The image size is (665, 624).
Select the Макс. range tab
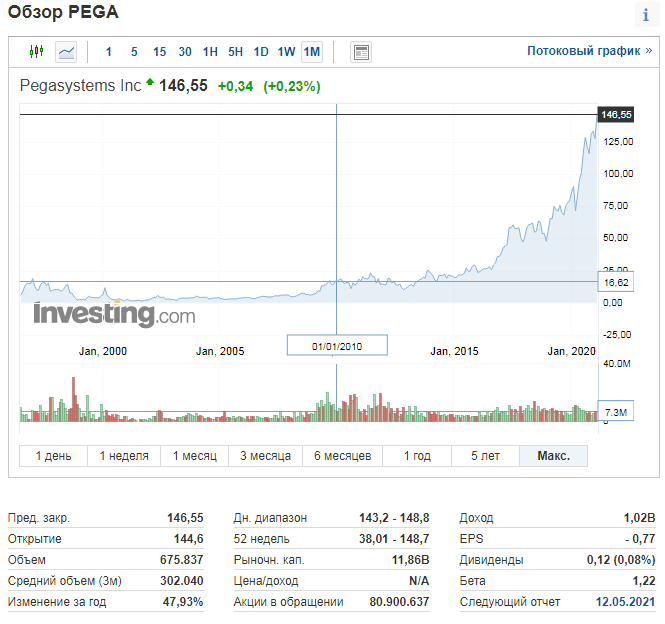coord(553,456)
